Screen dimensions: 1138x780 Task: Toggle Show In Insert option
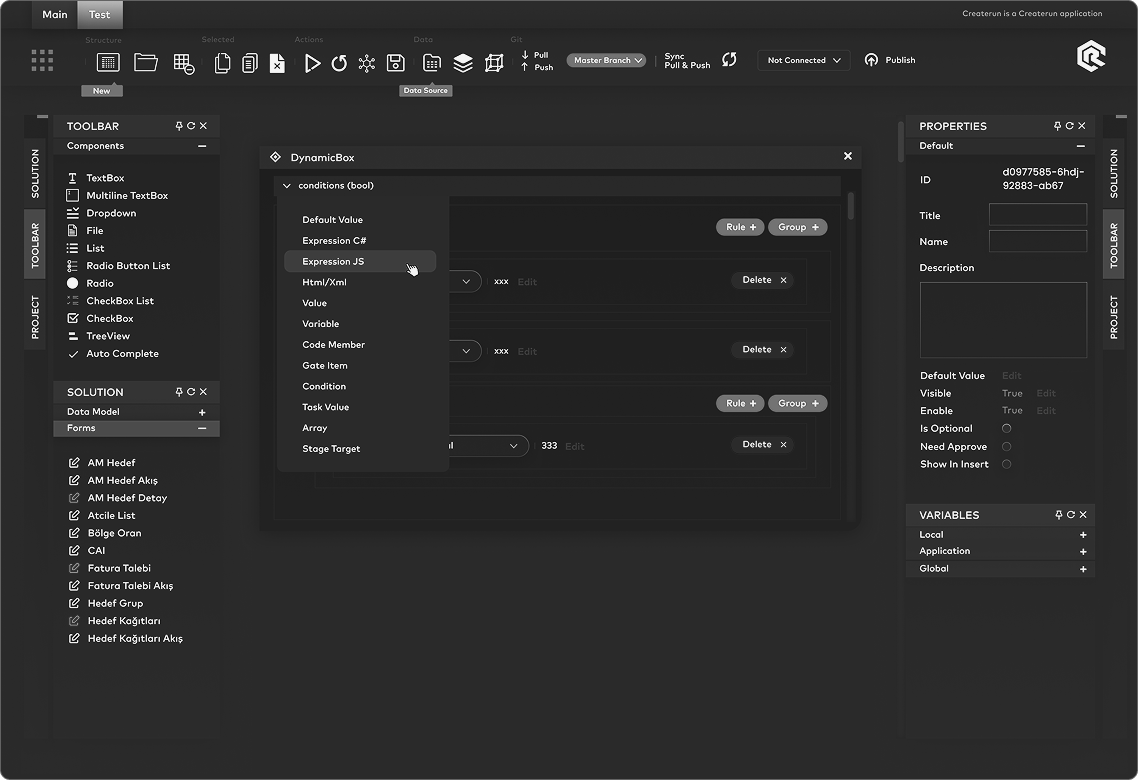[1006, 464]
